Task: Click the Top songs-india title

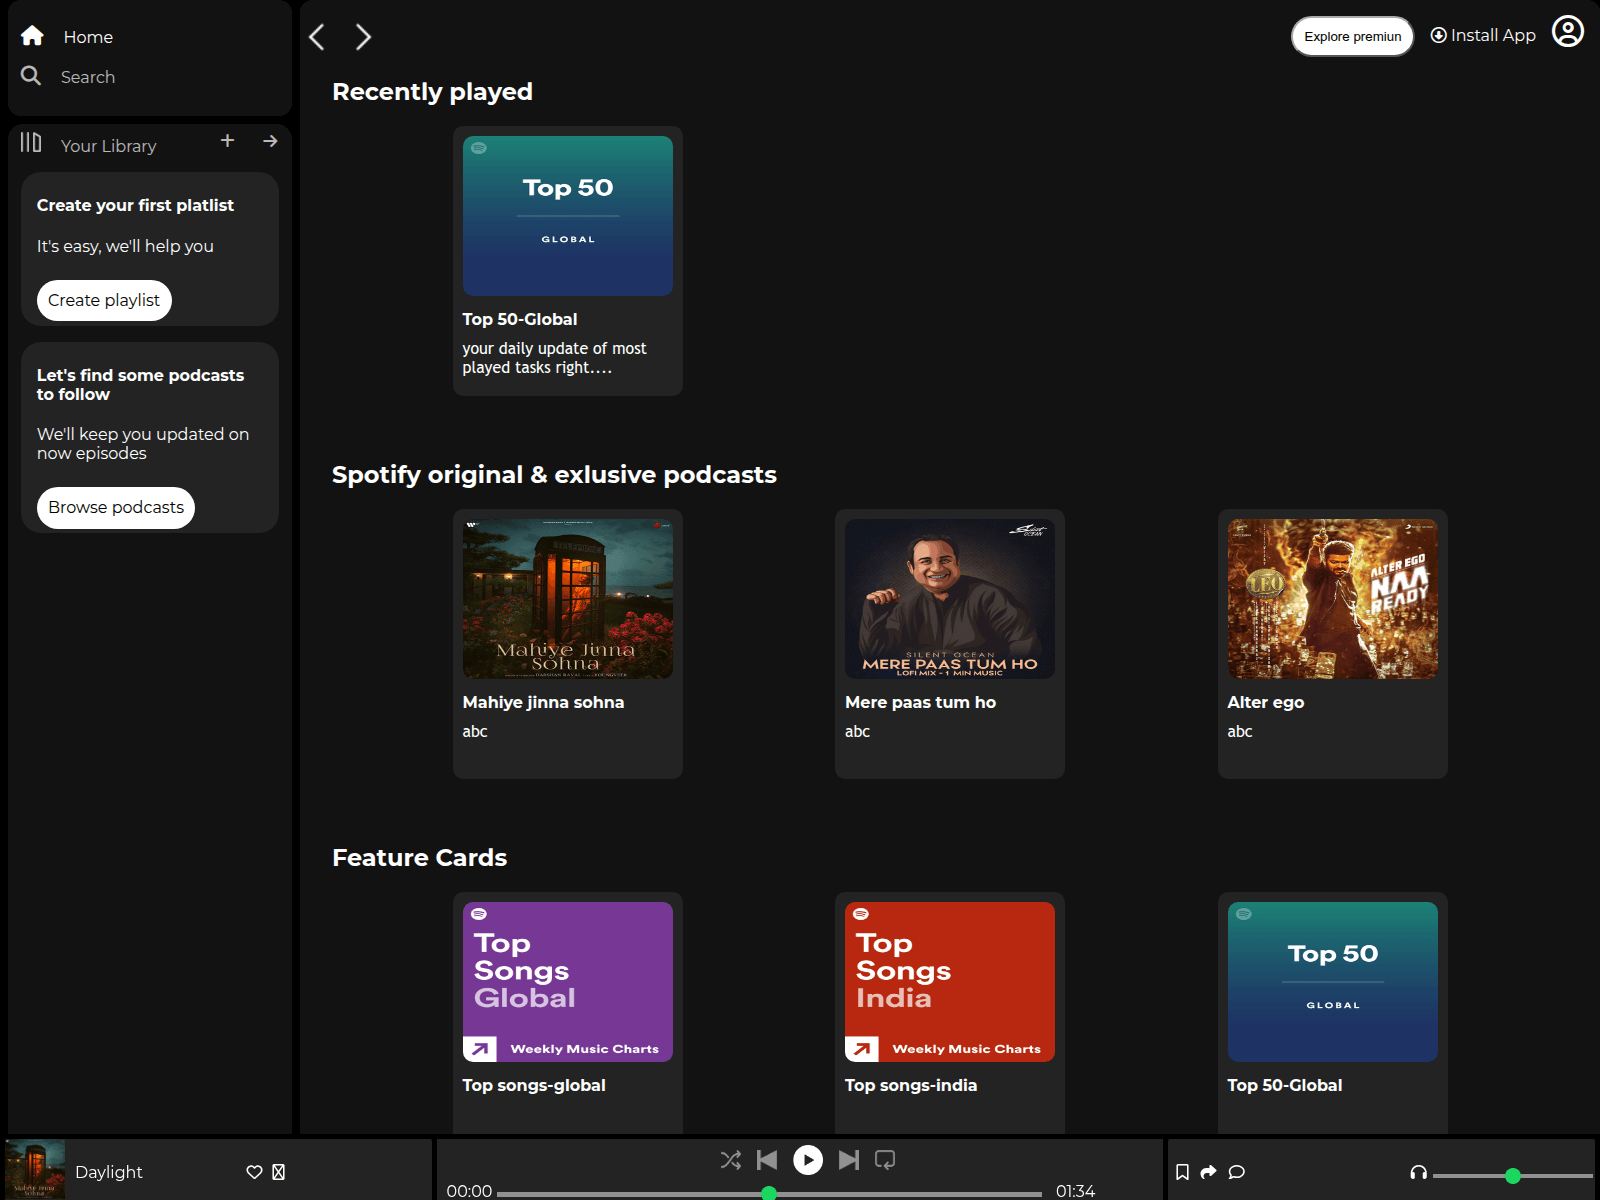Action: pos(911,1085)
